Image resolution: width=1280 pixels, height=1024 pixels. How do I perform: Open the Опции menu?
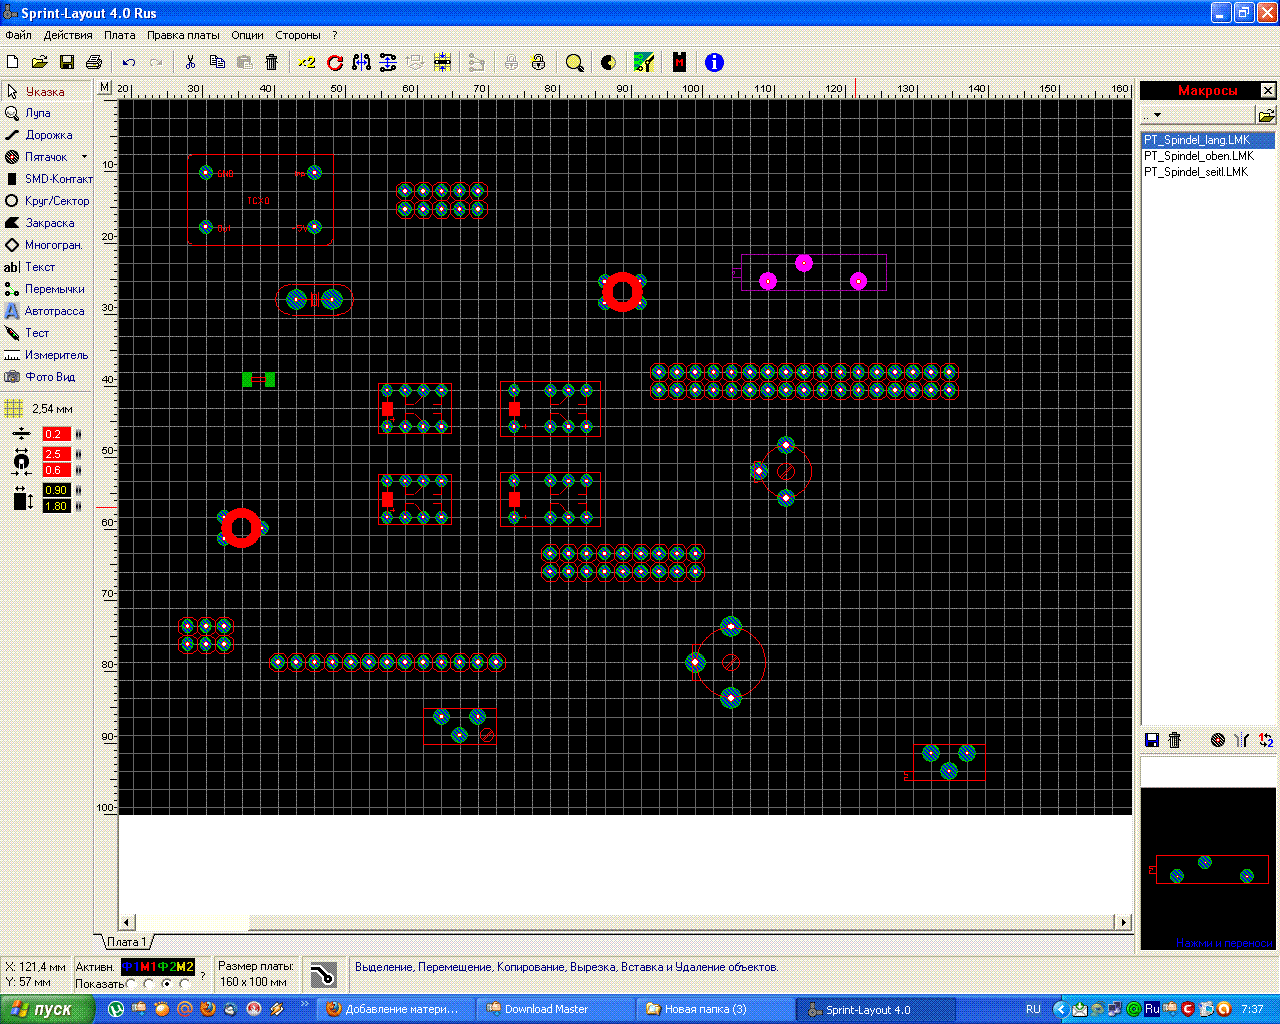pyautogui.click(x=247, y=35)
